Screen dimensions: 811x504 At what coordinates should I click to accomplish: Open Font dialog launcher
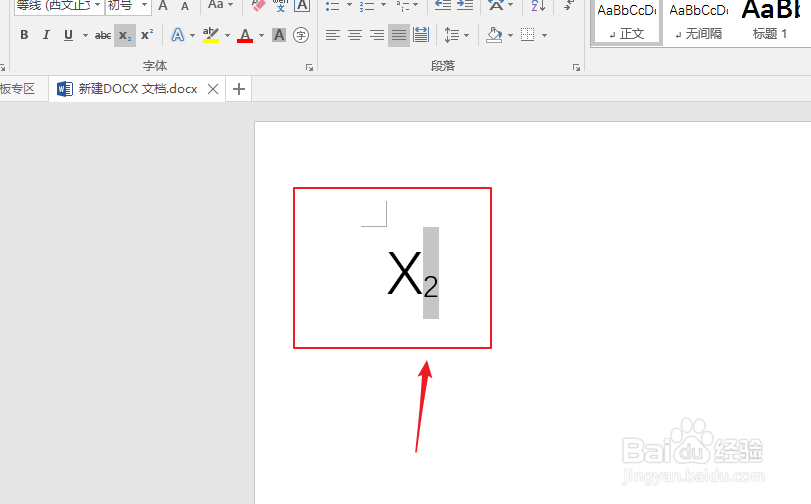pos(309,67)
